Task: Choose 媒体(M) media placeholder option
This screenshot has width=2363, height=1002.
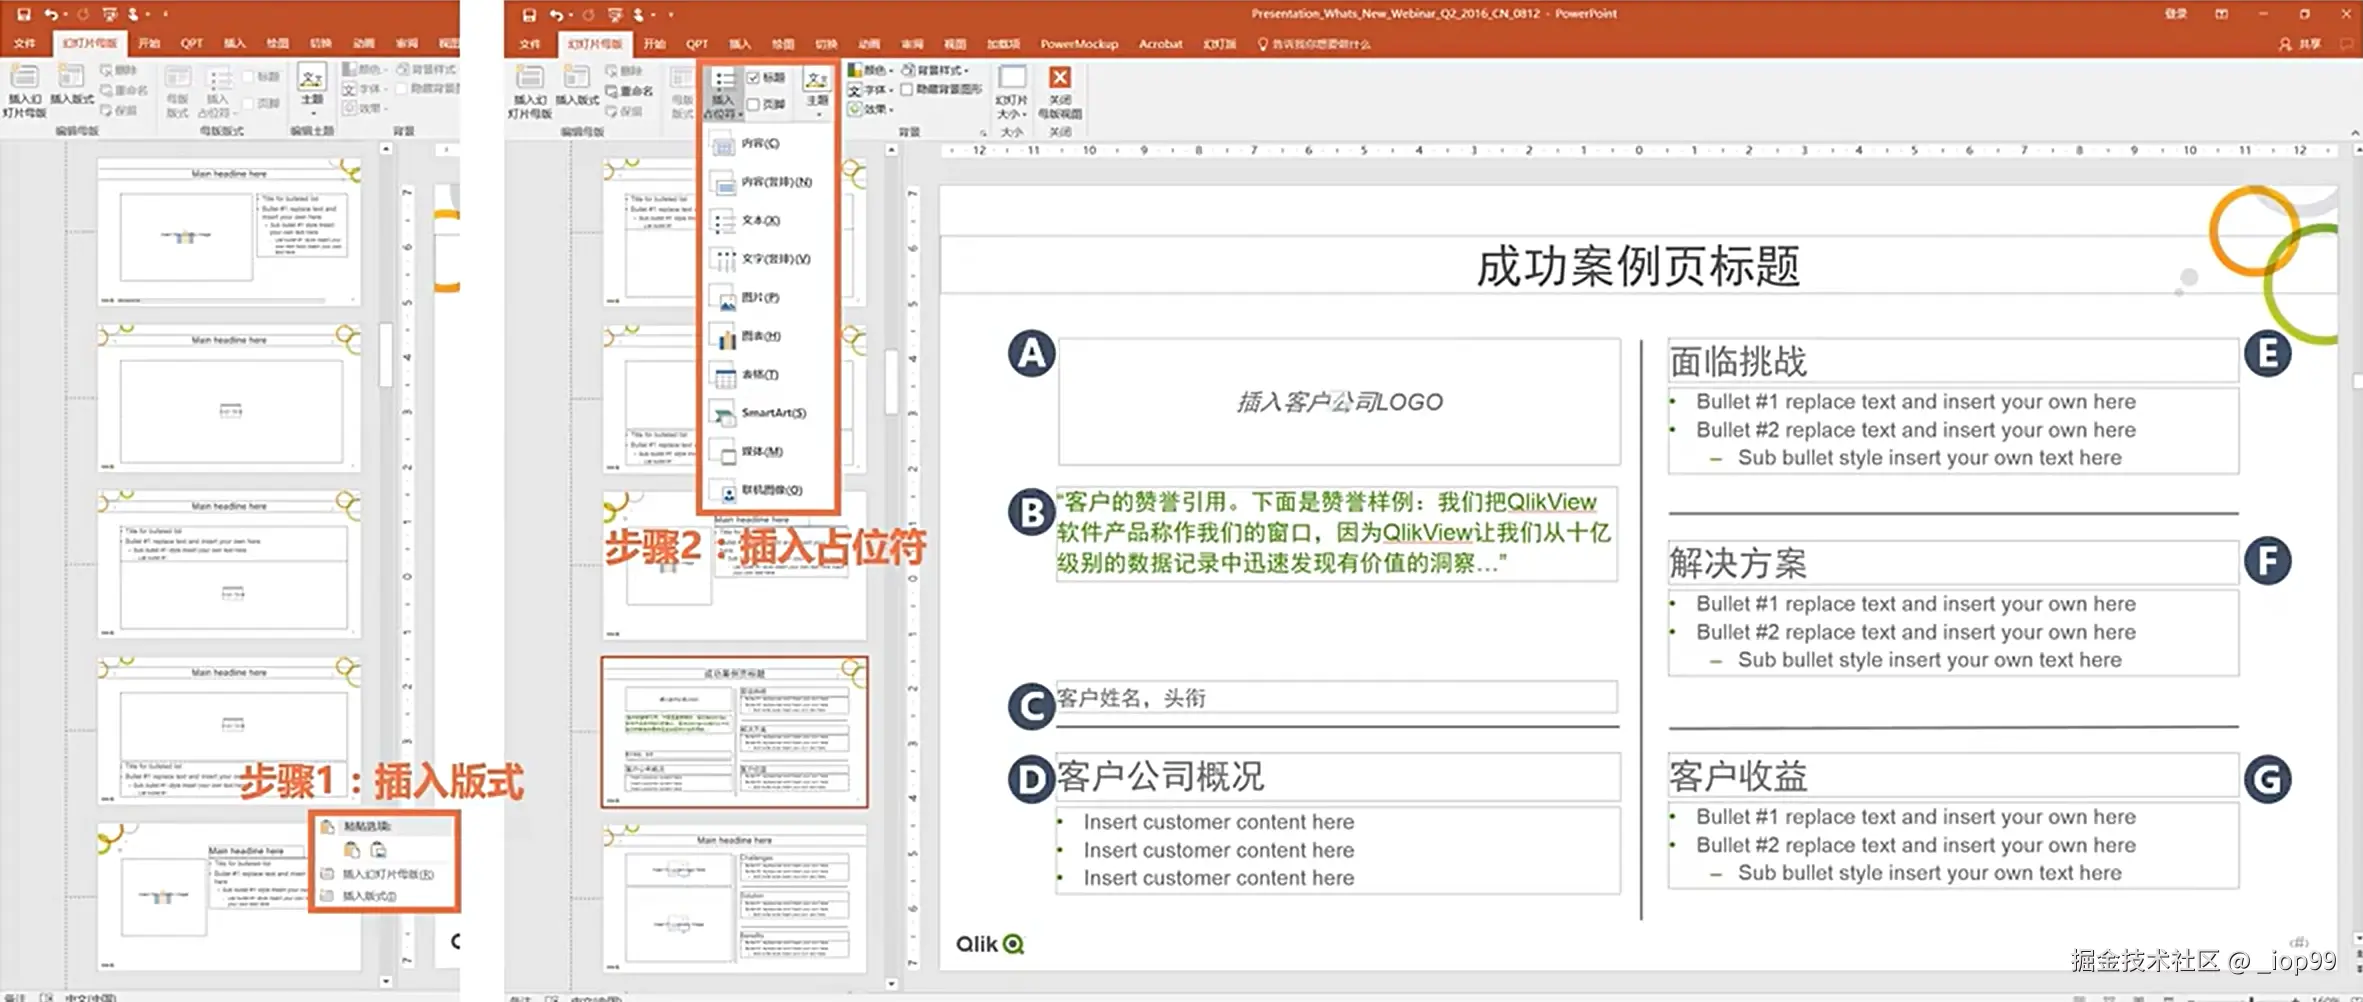Action: pyautogui.click(x=768, y=451)
